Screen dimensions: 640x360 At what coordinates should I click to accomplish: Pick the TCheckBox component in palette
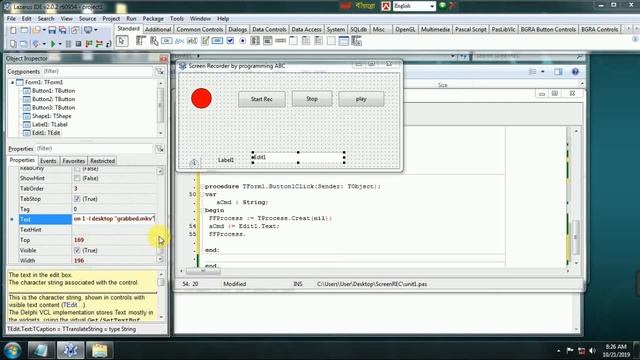click(x=230, y=41)
